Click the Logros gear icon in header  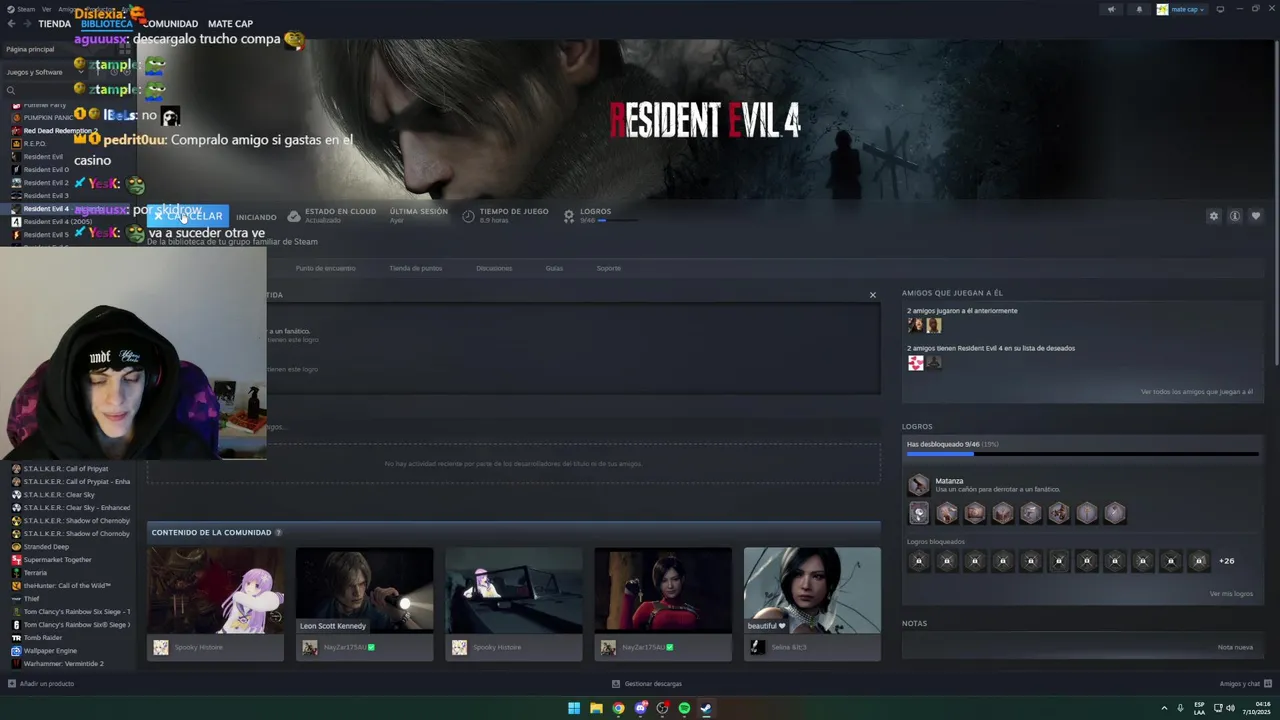pos(569,216)
